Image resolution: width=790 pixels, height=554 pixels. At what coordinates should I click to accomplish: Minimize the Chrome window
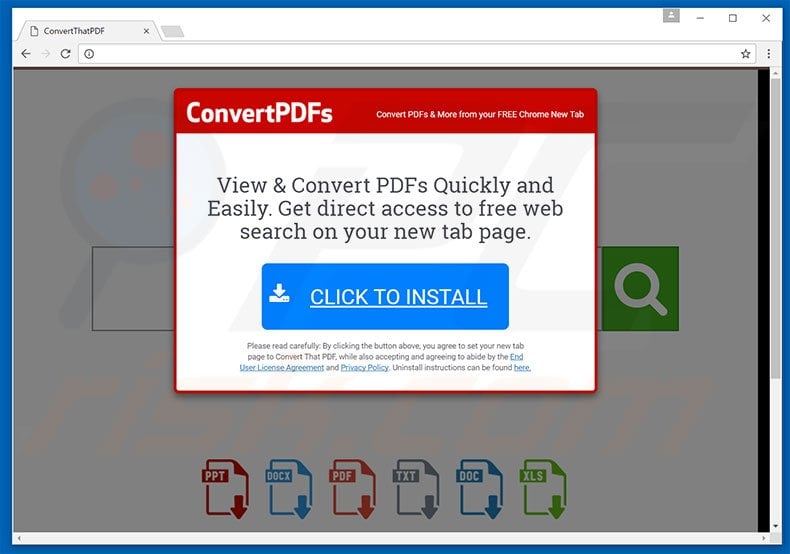tap(700, 18)
